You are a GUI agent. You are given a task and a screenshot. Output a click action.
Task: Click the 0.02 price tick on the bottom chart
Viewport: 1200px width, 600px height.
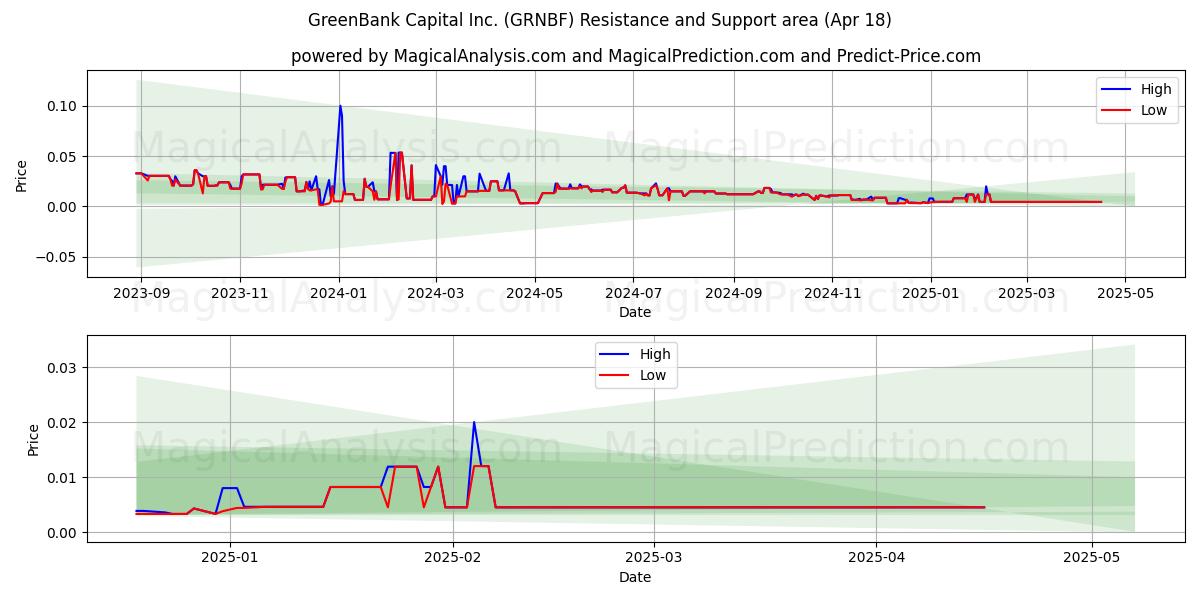(62, 423)
